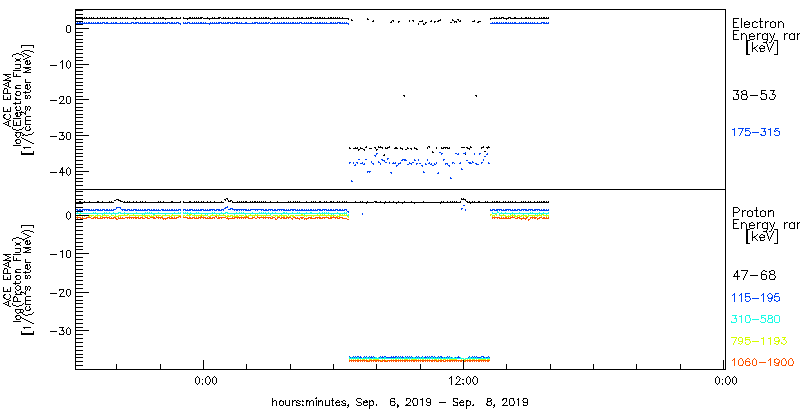Click the last 0:00 time axis label
The image size is (800, 410).
(725, 380)
